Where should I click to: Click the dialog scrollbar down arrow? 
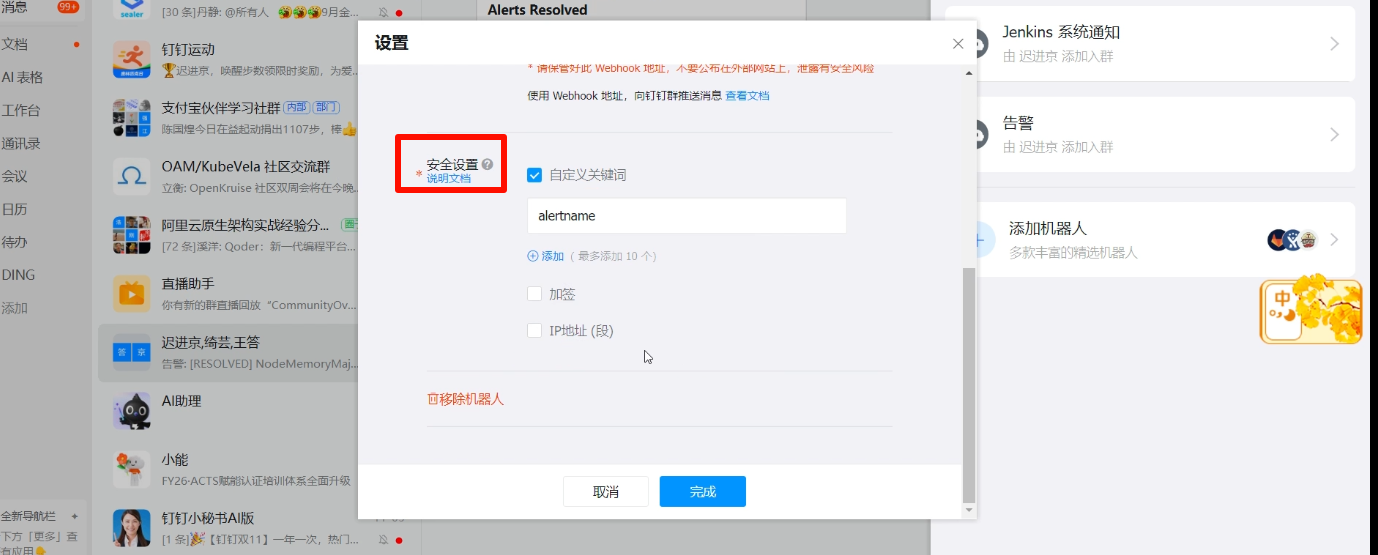968,510
